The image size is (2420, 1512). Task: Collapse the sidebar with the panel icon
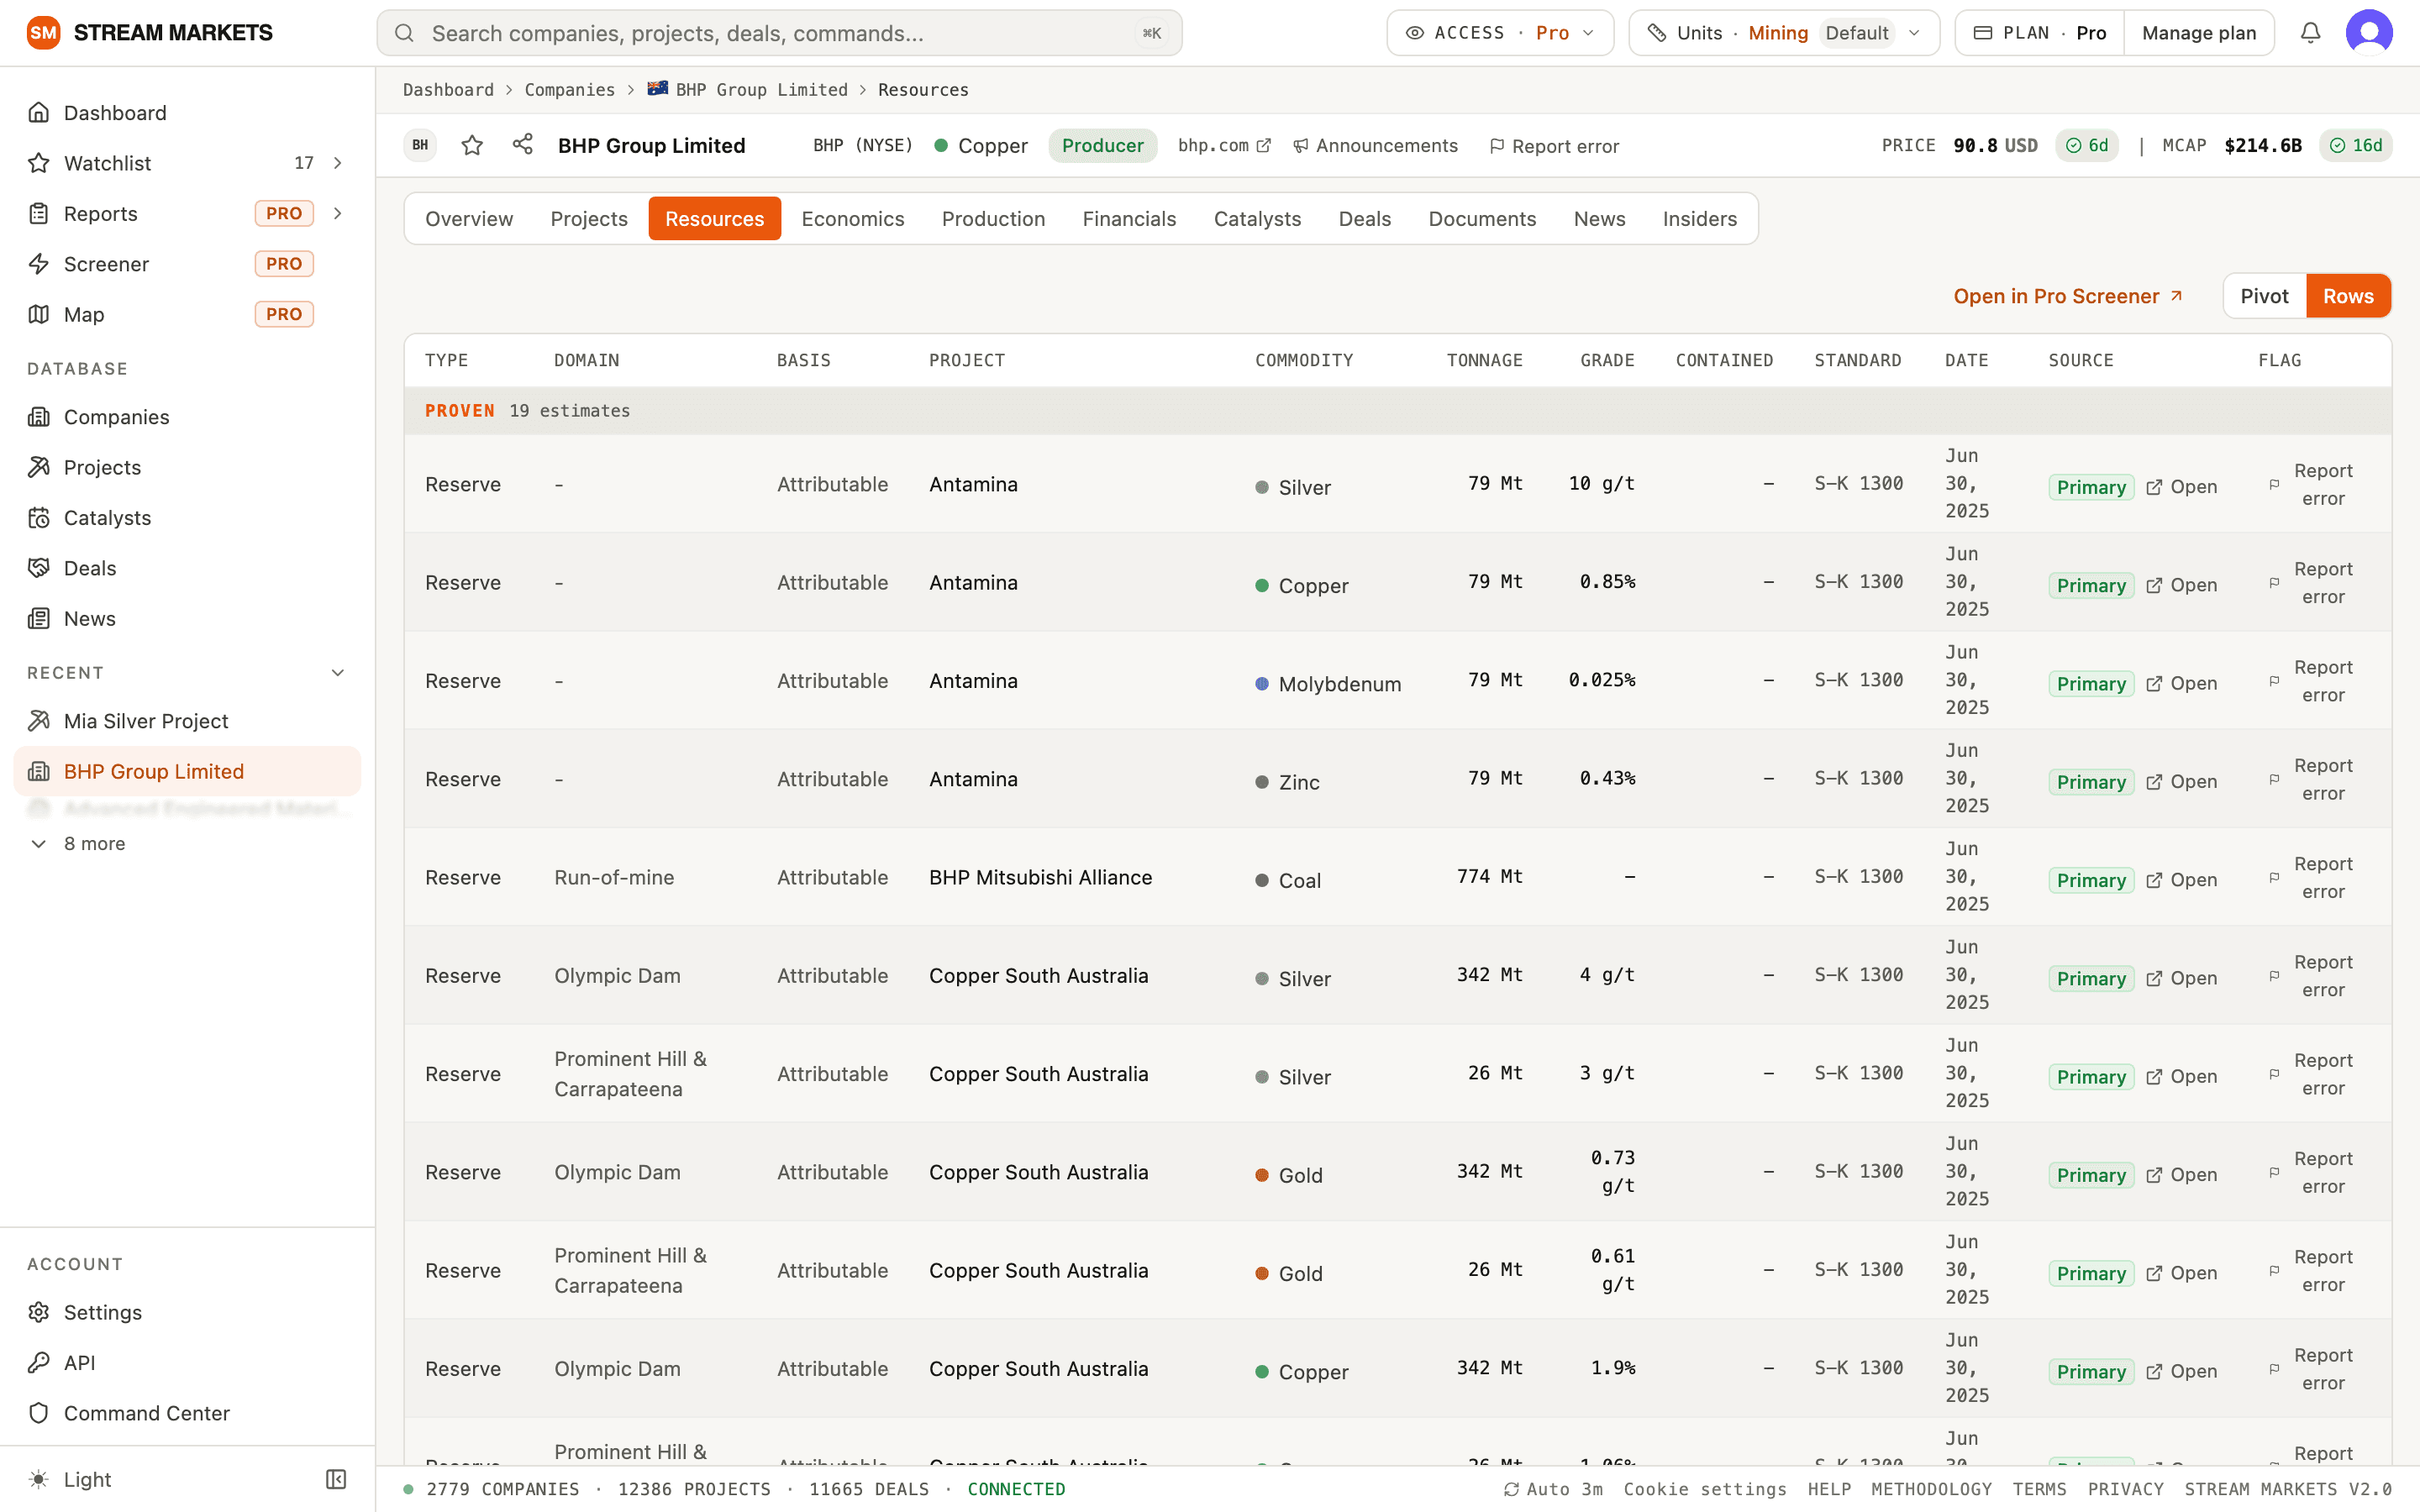pyautogui.click(x=336, y=1479)
